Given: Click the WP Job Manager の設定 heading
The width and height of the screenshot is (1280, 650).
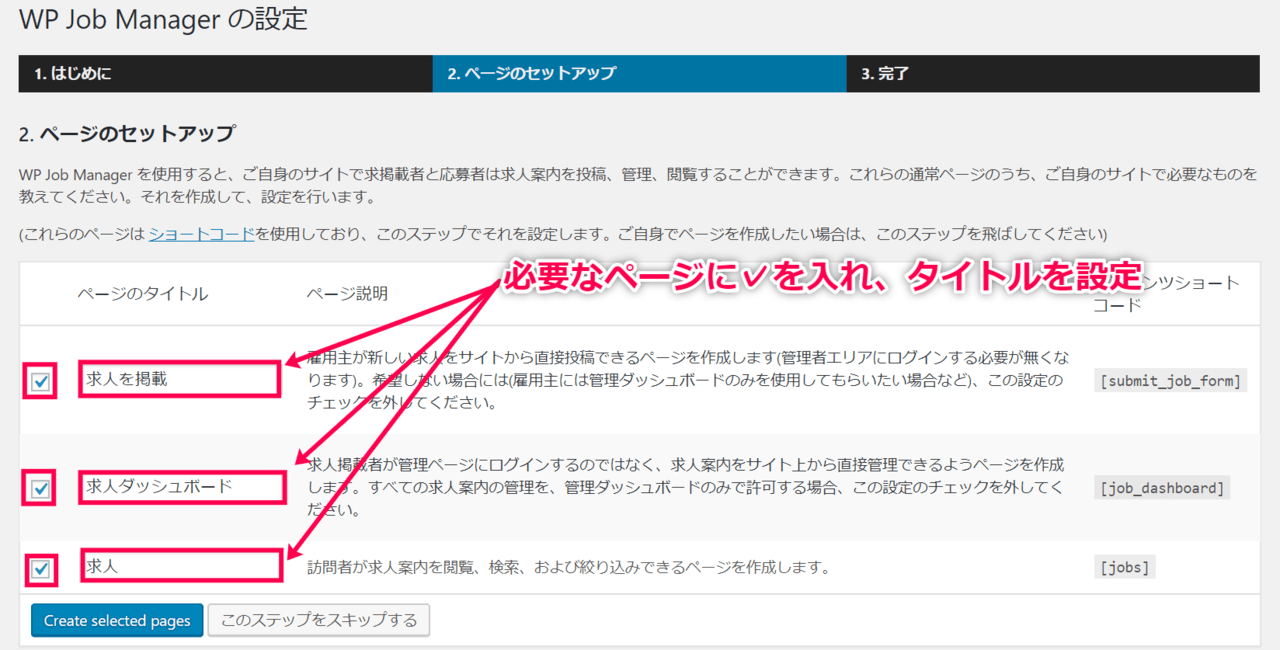Looking at the screenshot, I should point(163,18).
